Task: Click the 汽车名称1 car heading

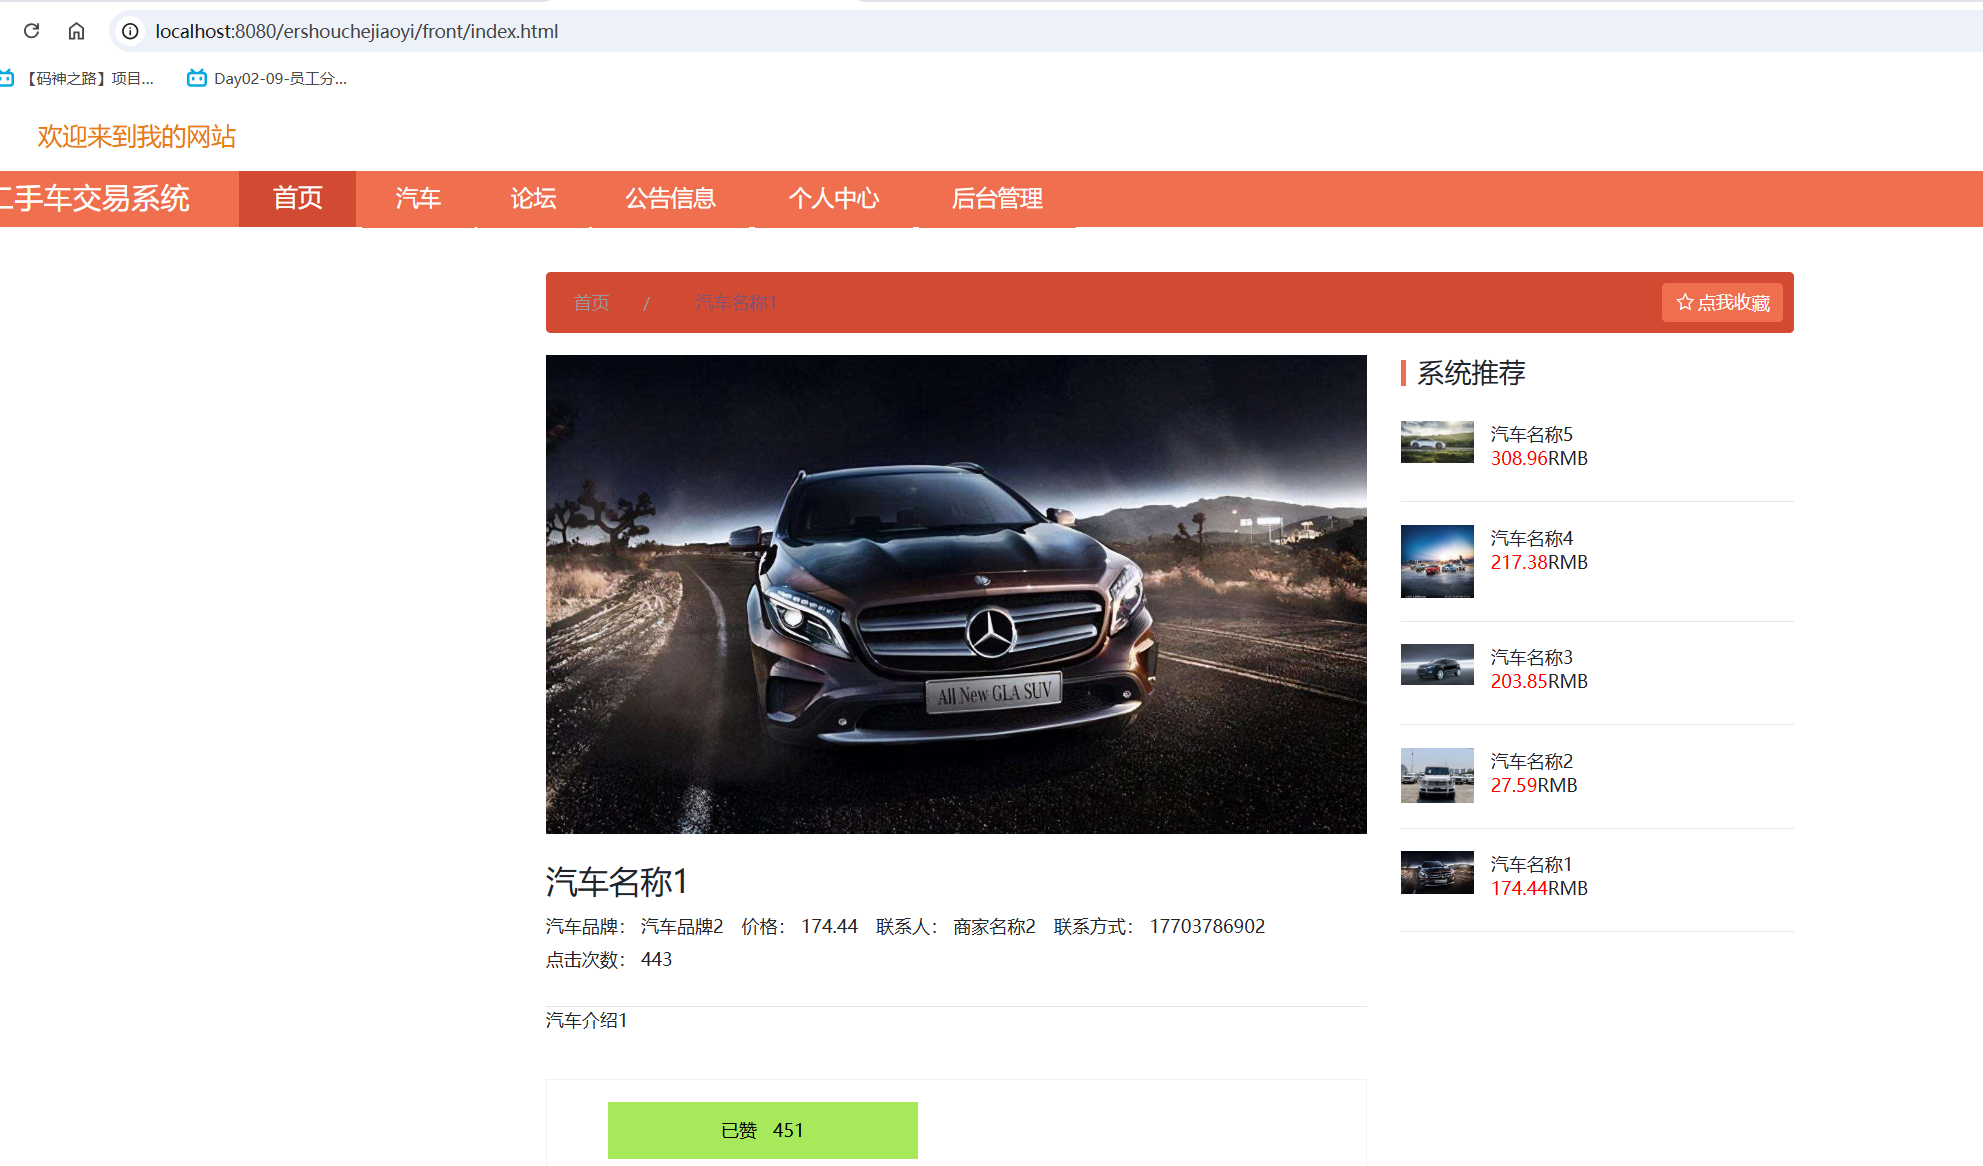Action: (616, 881)
